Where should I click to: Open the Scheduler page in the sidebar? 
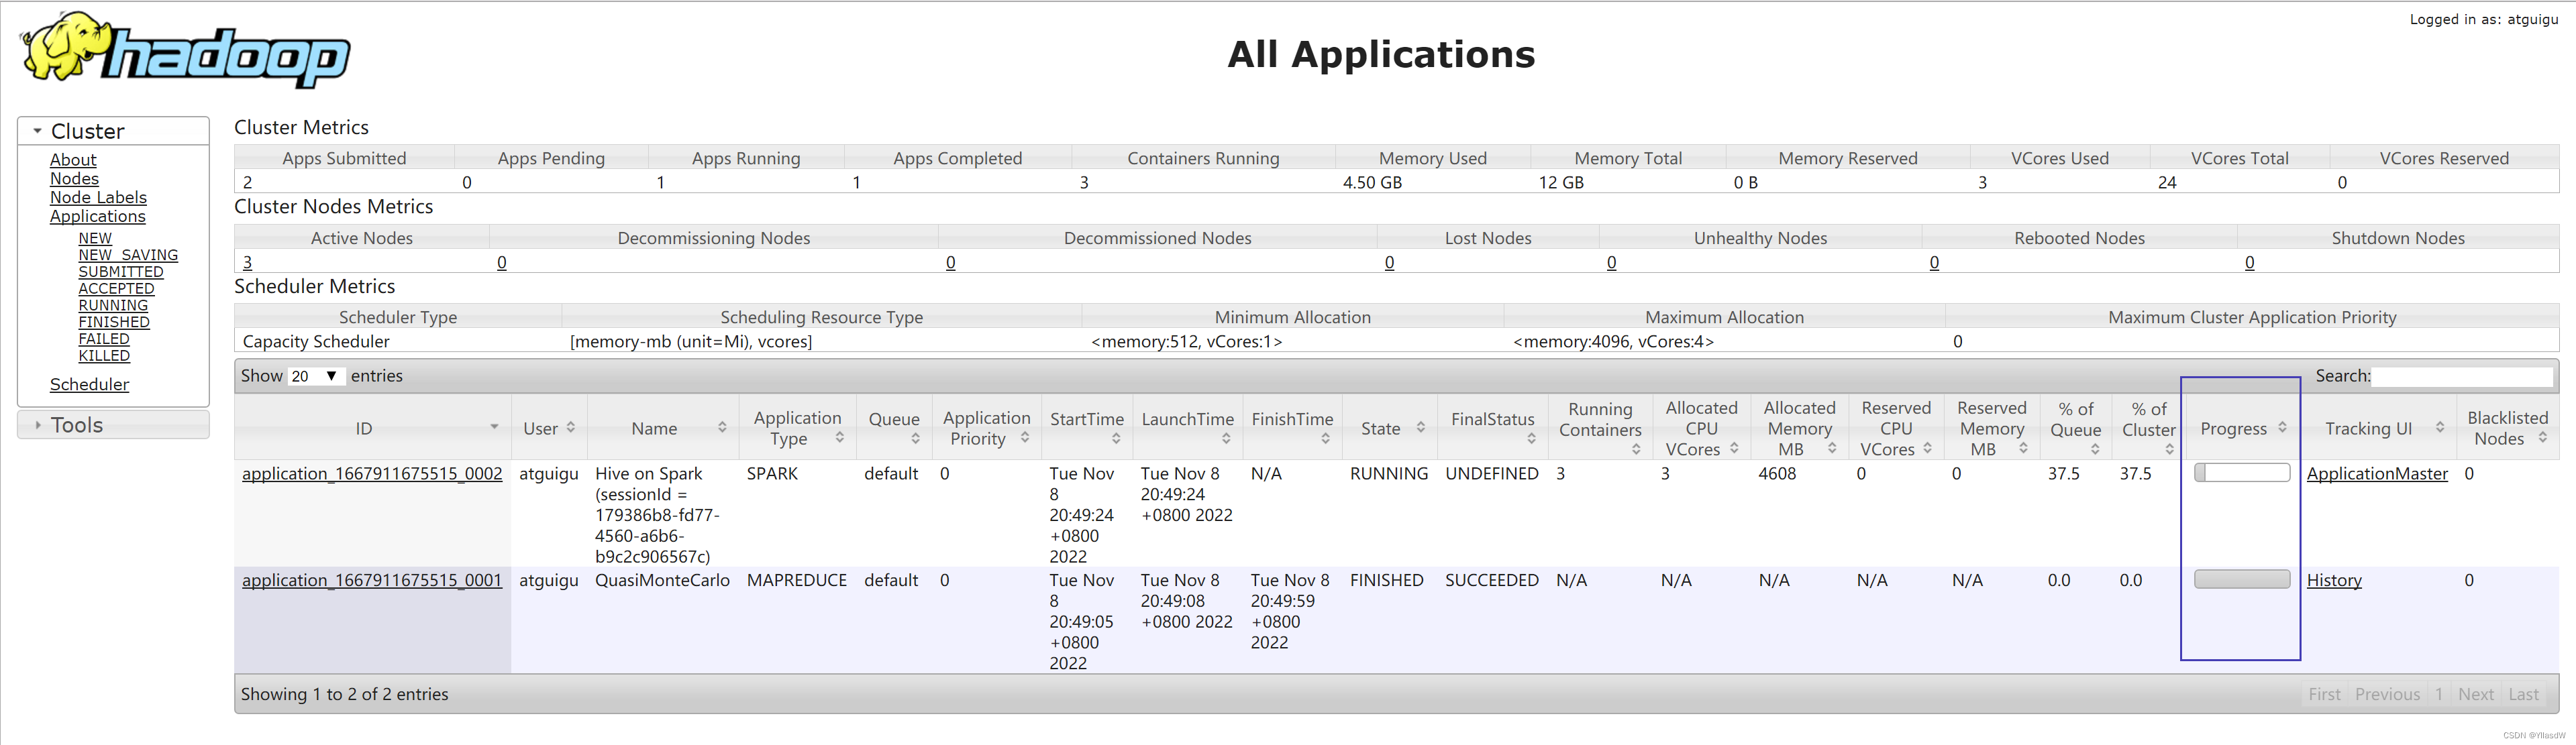tap(89, 384)
